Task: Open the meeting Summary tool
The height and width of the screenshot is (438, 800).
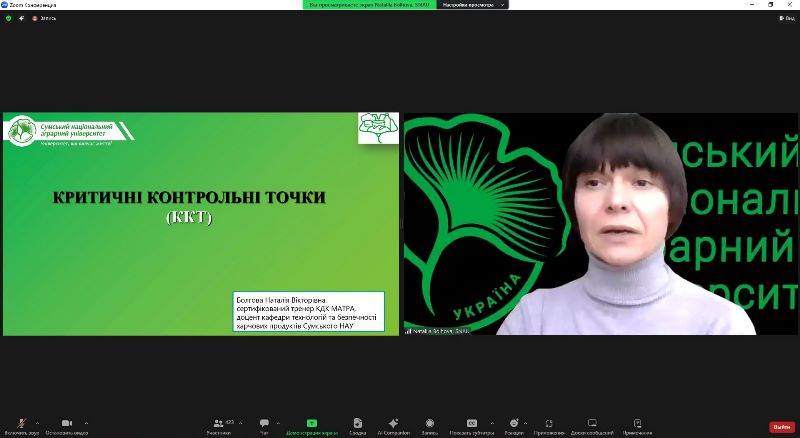Action: (356, 424)
